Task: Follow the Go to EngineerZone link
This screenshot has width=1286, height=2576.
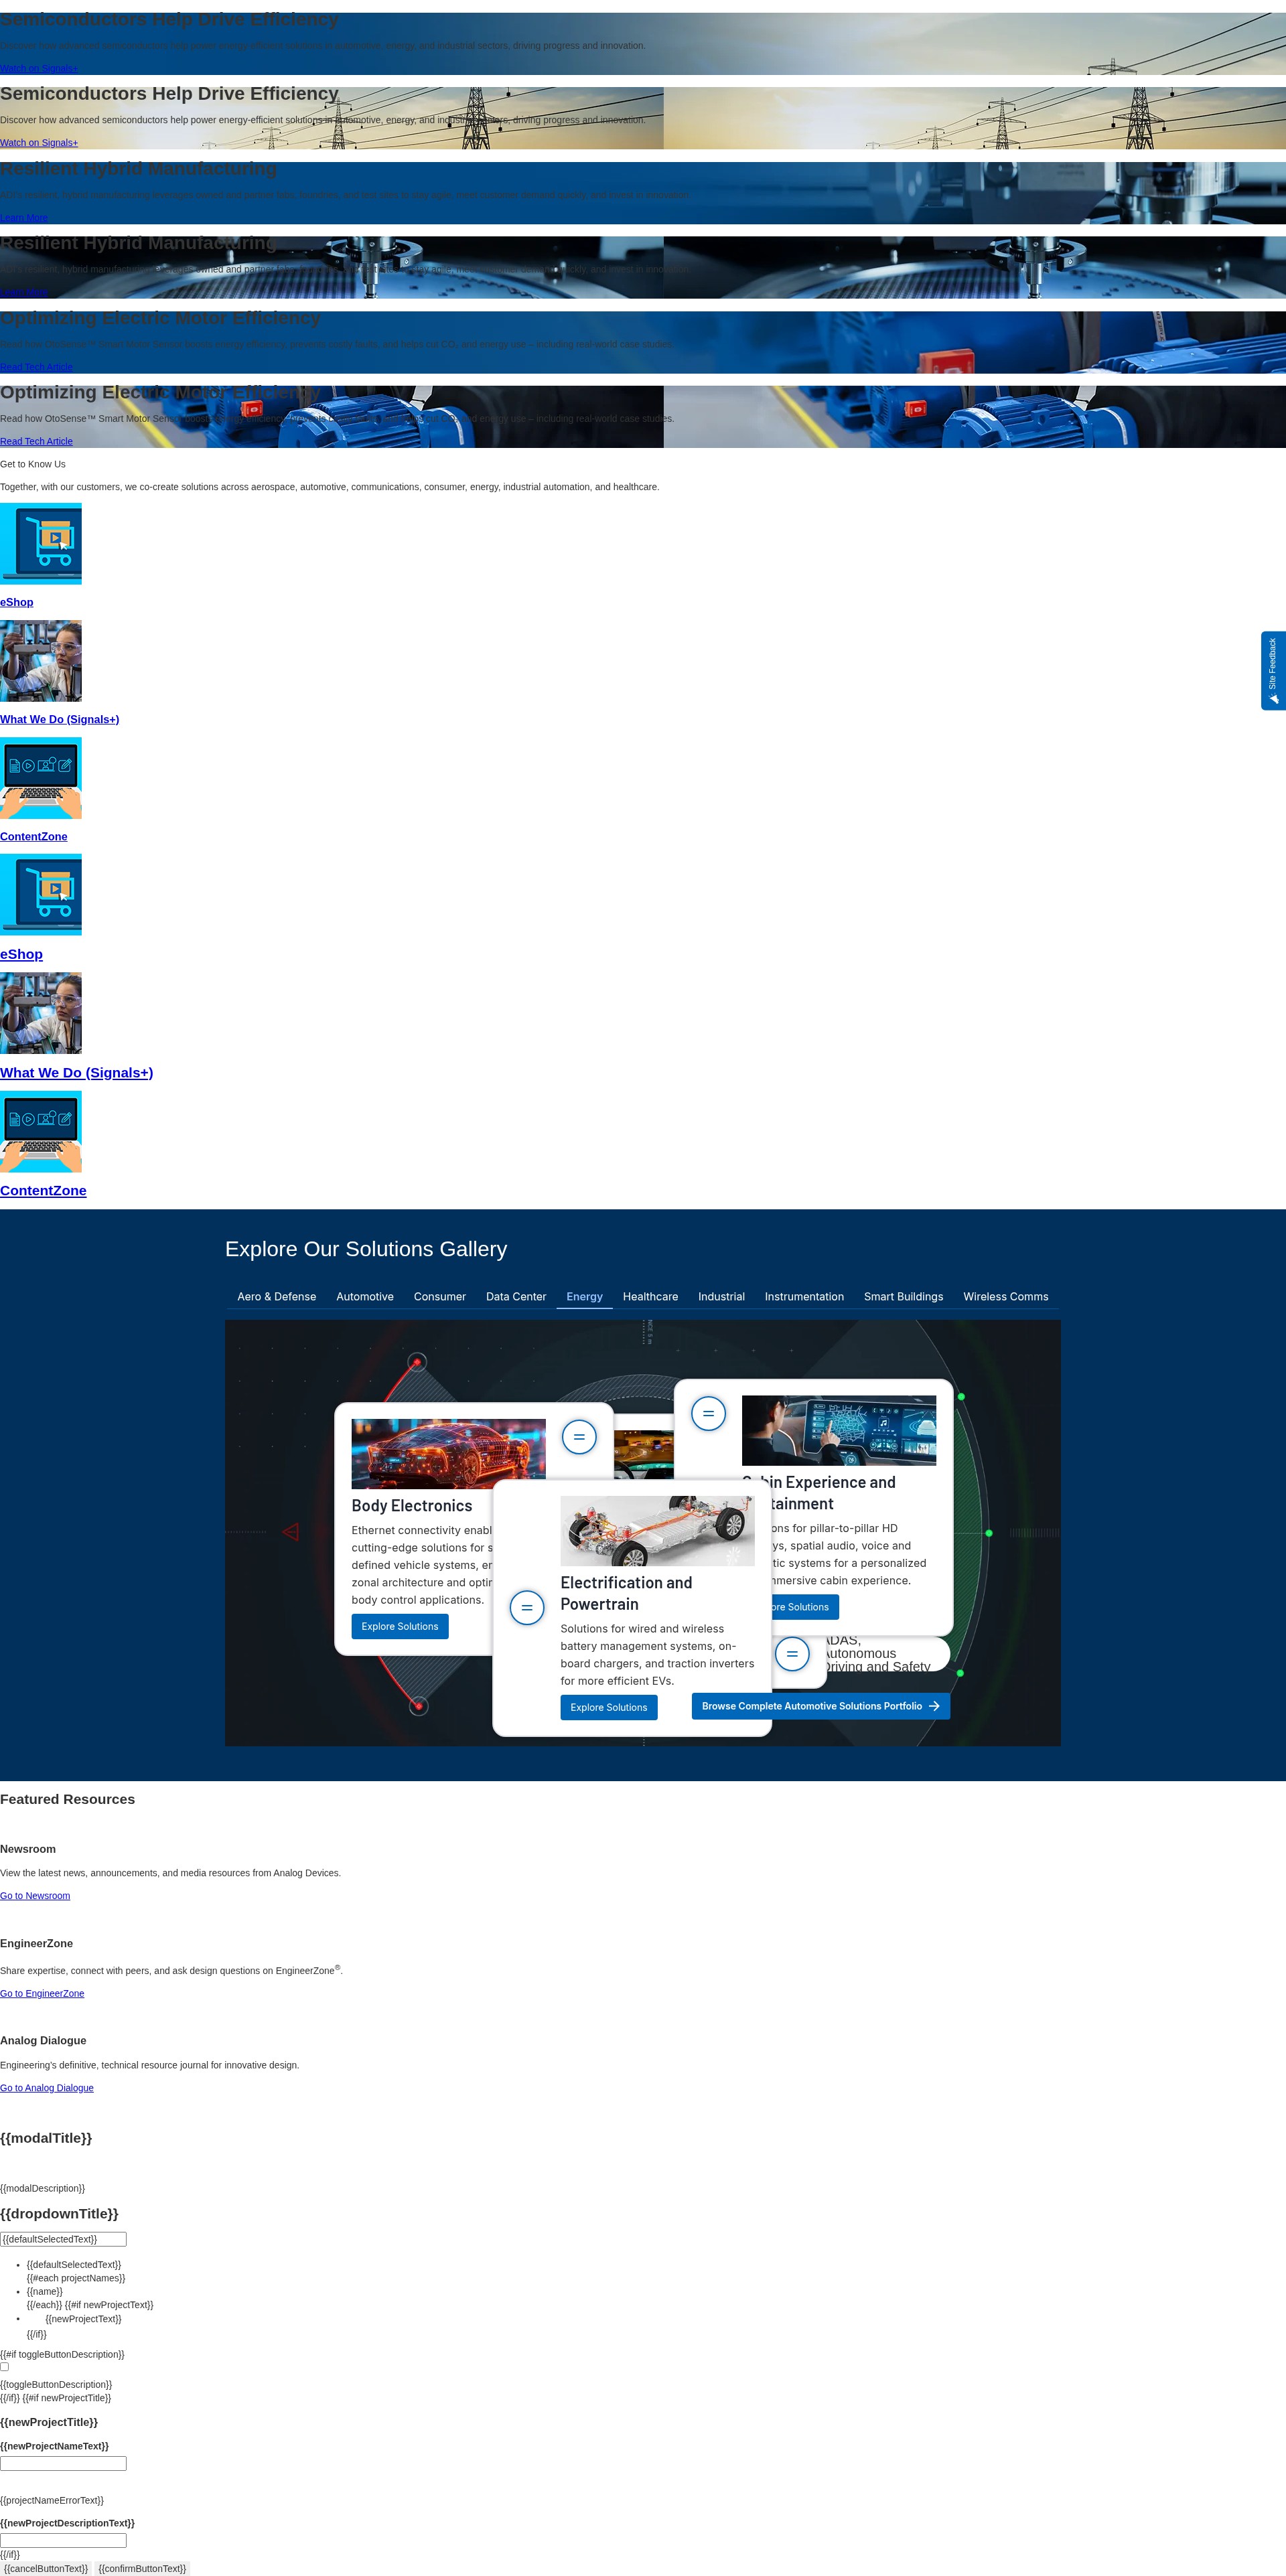Action: point(42,1993)
